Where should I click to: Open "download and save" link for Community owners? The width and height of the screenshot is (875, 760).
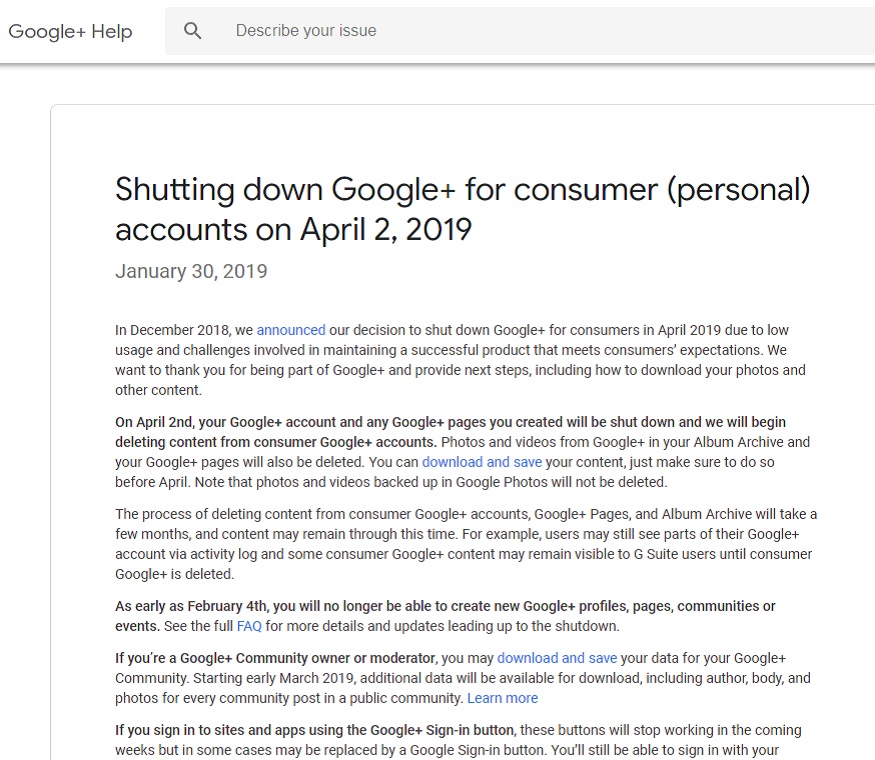[557, 658]
